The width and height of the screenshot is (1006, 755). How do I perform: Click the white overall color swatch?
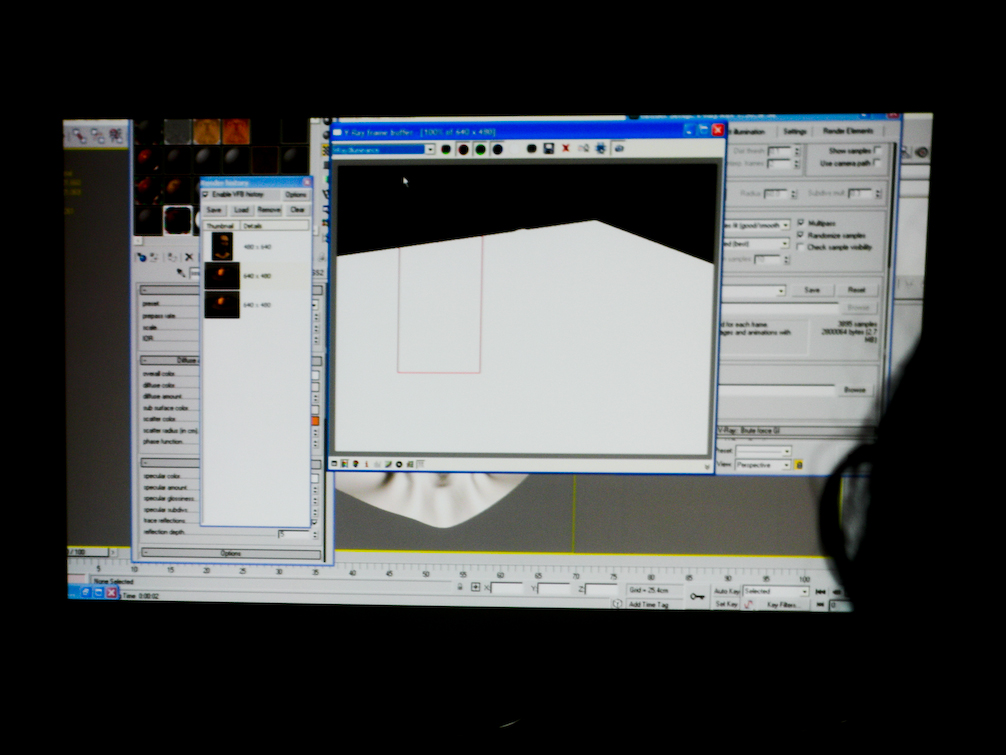tap(316, 375)
